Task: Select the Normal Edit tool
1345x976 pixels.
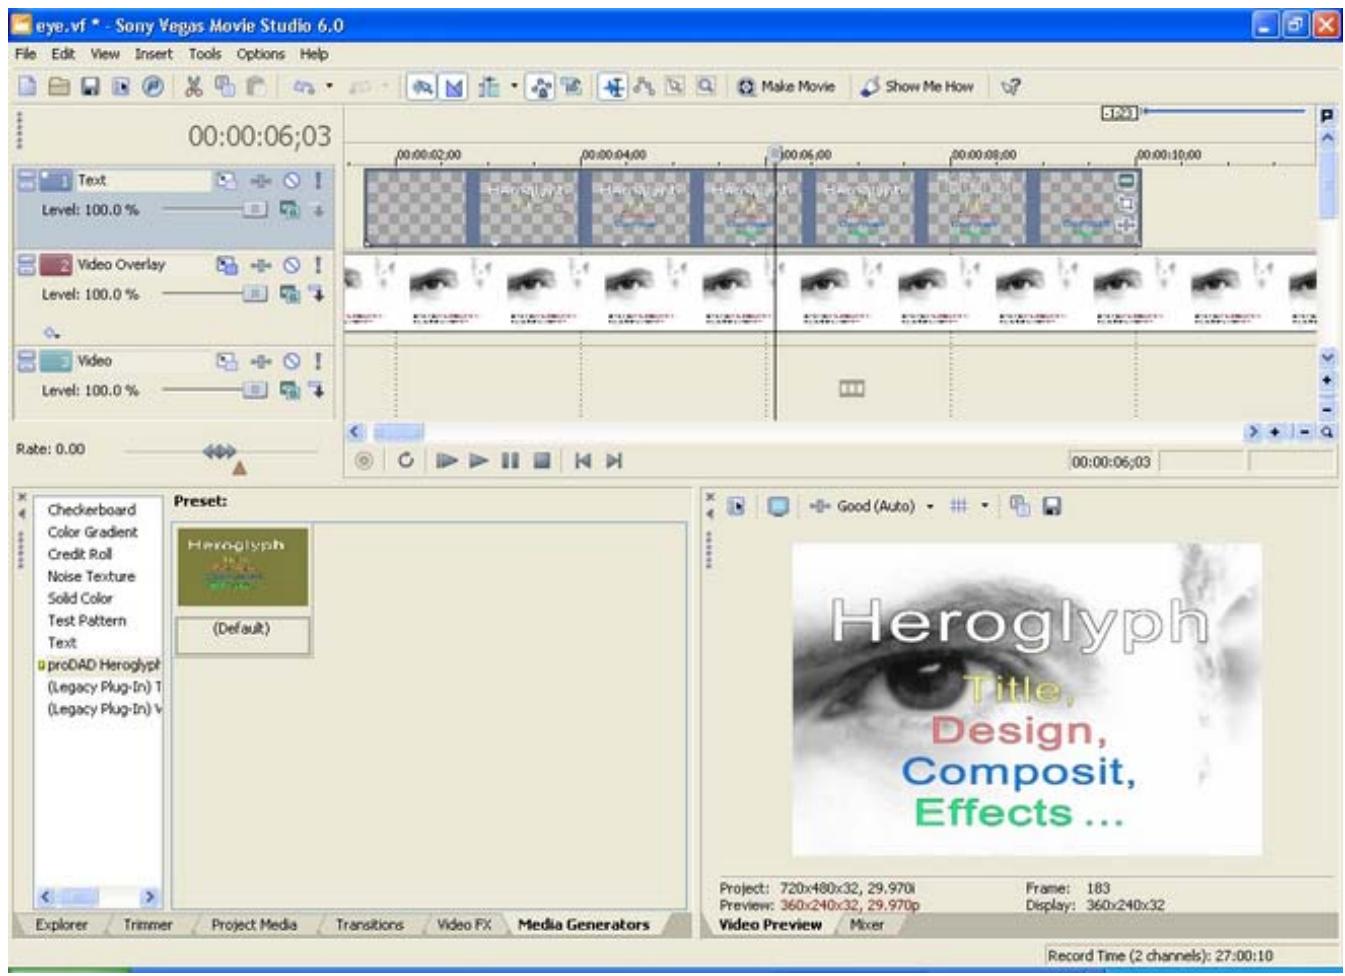Action: pos(613,87)
